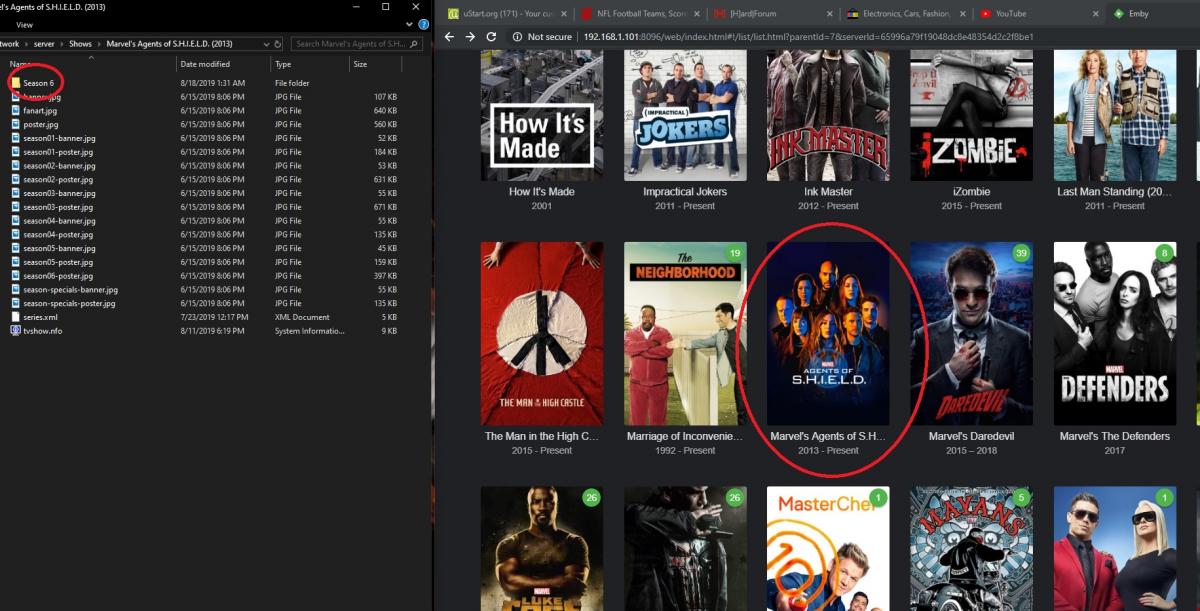Sort files by Date modified column
The image size is (1200, 611).
pyautogui.click(x=205, y=64)
